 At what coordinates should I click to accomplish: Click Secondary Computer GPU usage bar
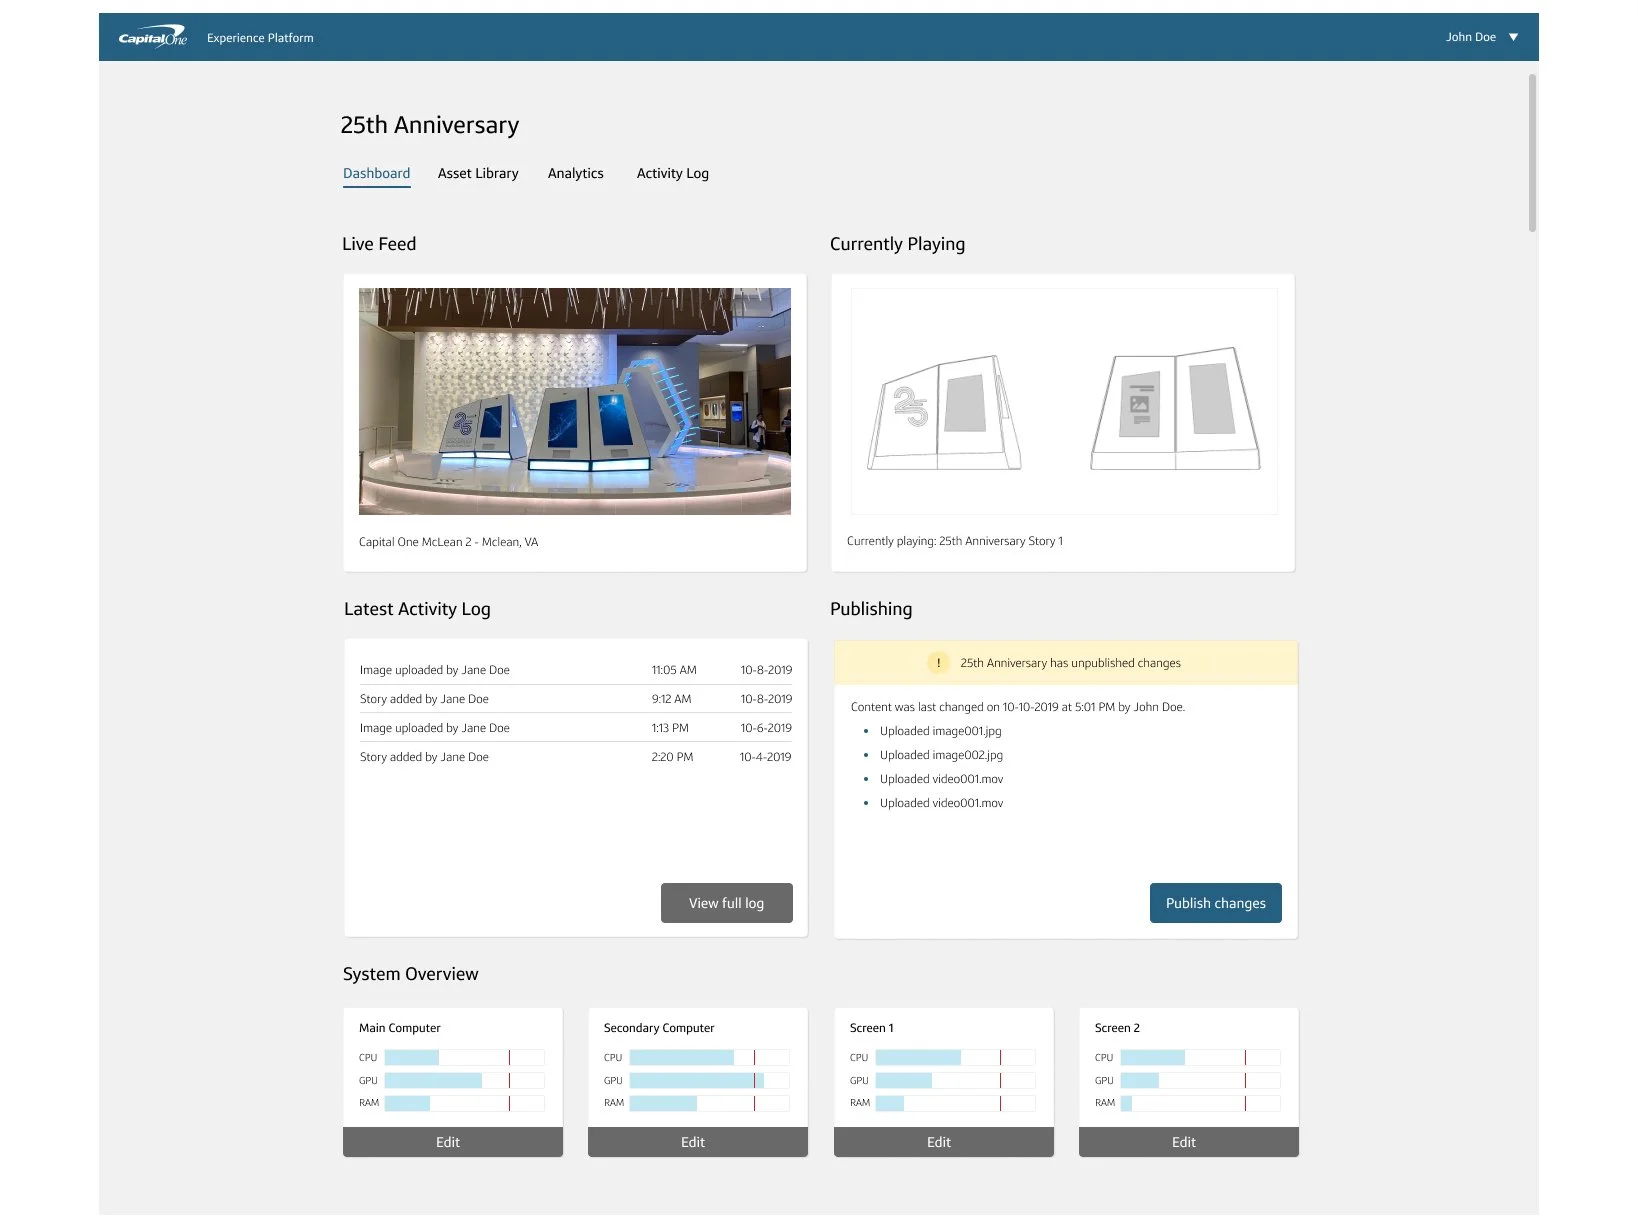click(709, 1080)
